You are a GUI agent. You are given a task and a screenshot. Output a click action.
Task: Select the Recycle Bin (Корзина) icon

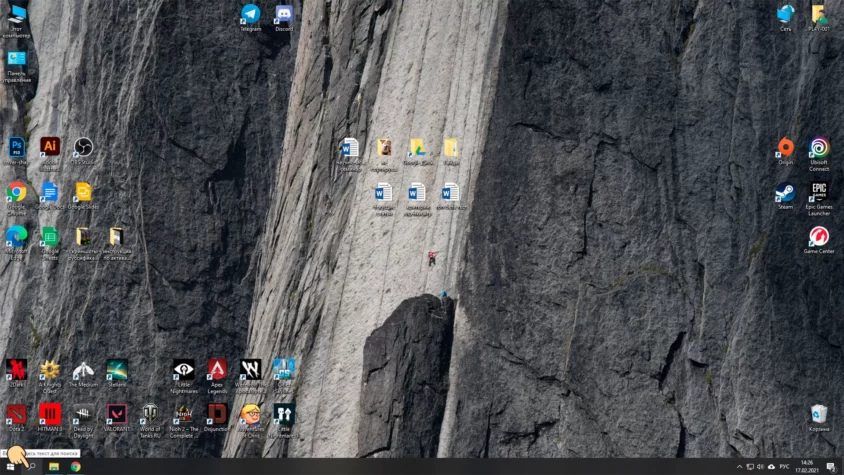[819, 414]
